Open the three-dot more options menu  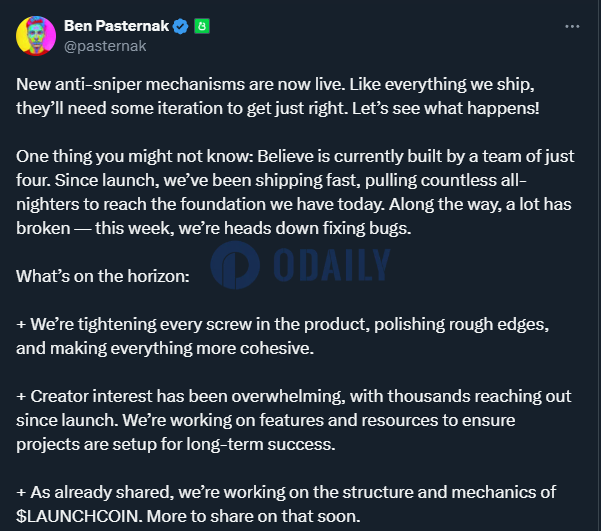[x=572, y=26]
